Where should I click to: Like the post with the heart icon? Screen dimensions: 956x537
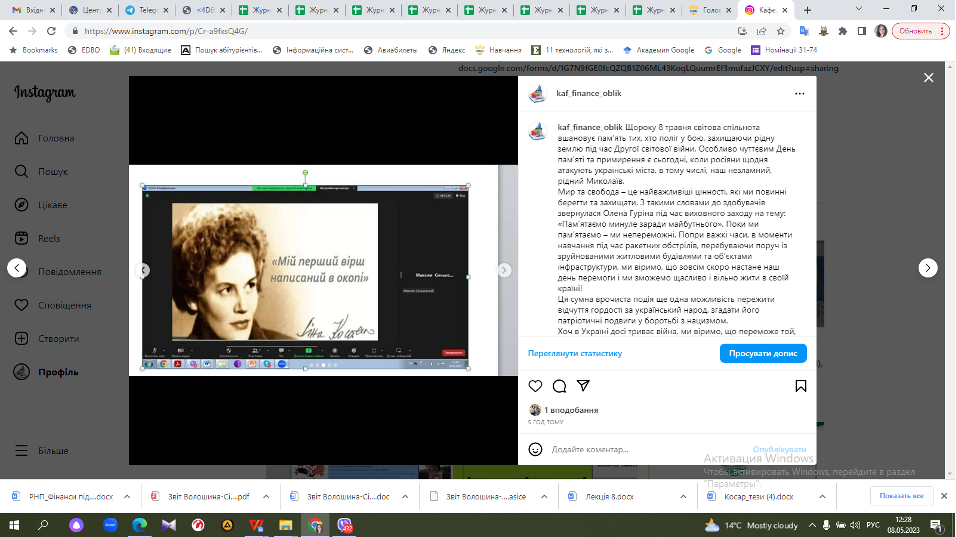pyautogui.click(x=535, y=386)
